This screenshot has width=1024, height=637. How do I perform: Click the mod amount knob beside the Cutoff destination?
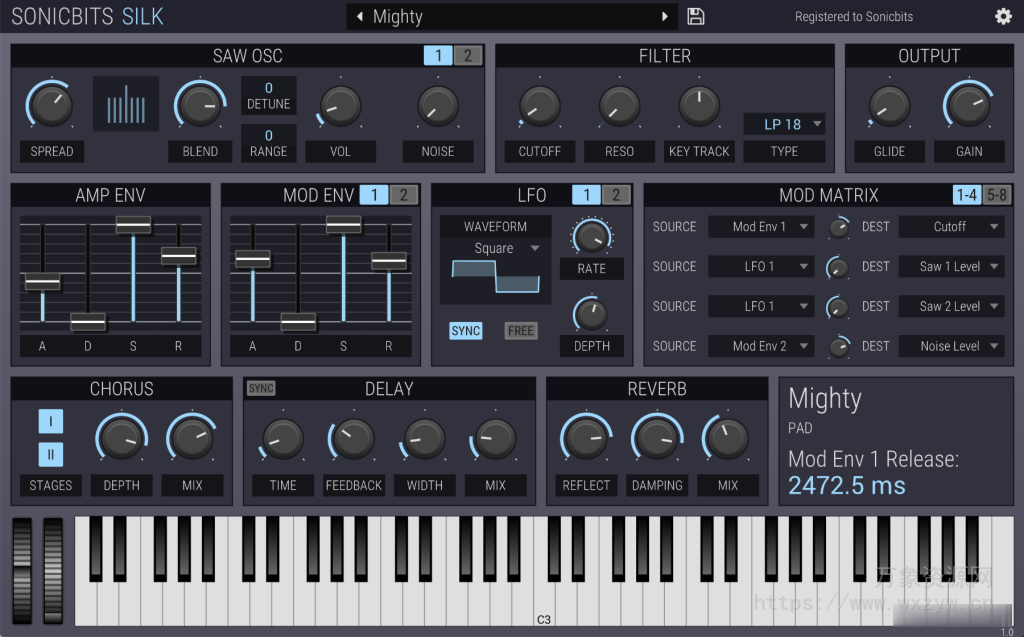click(840, 227)
